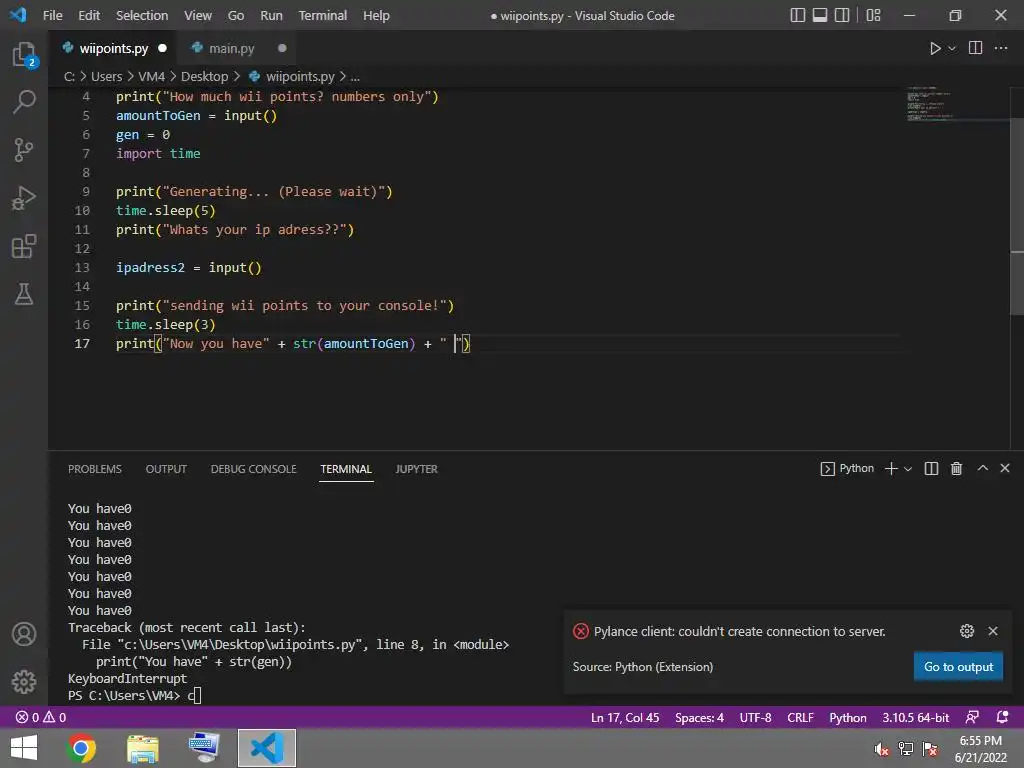Open the File menu
This screenshot has height=768, width=1024.
[52, 15]
